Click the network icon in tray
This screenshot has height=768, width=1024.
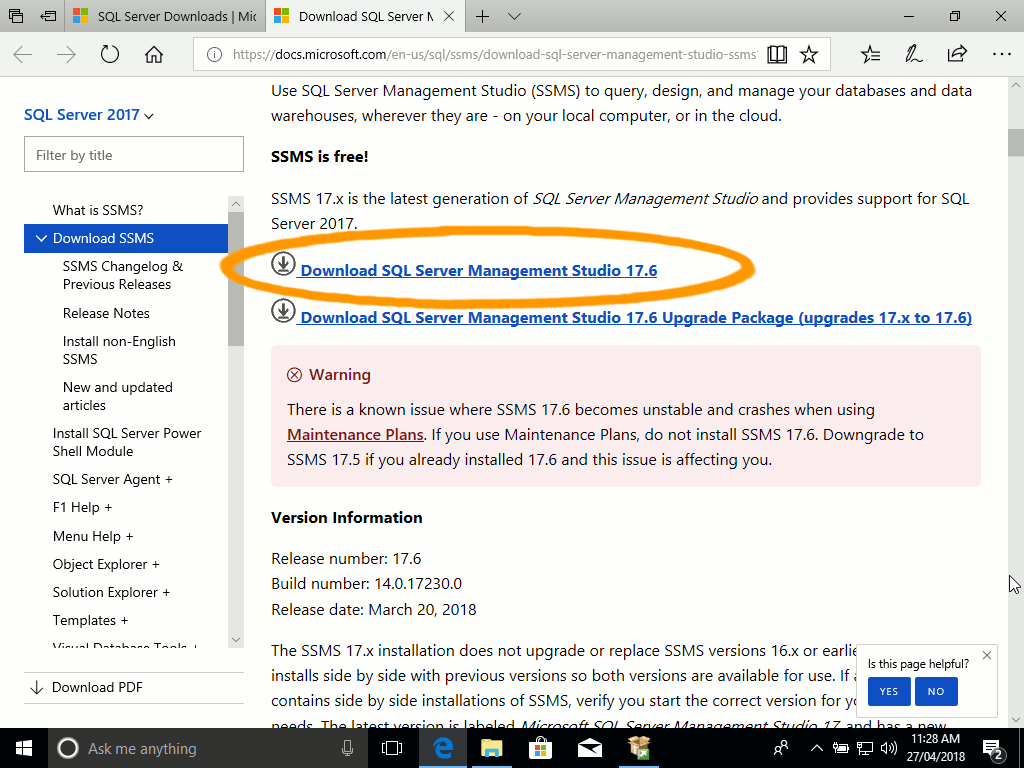[865, 748]
